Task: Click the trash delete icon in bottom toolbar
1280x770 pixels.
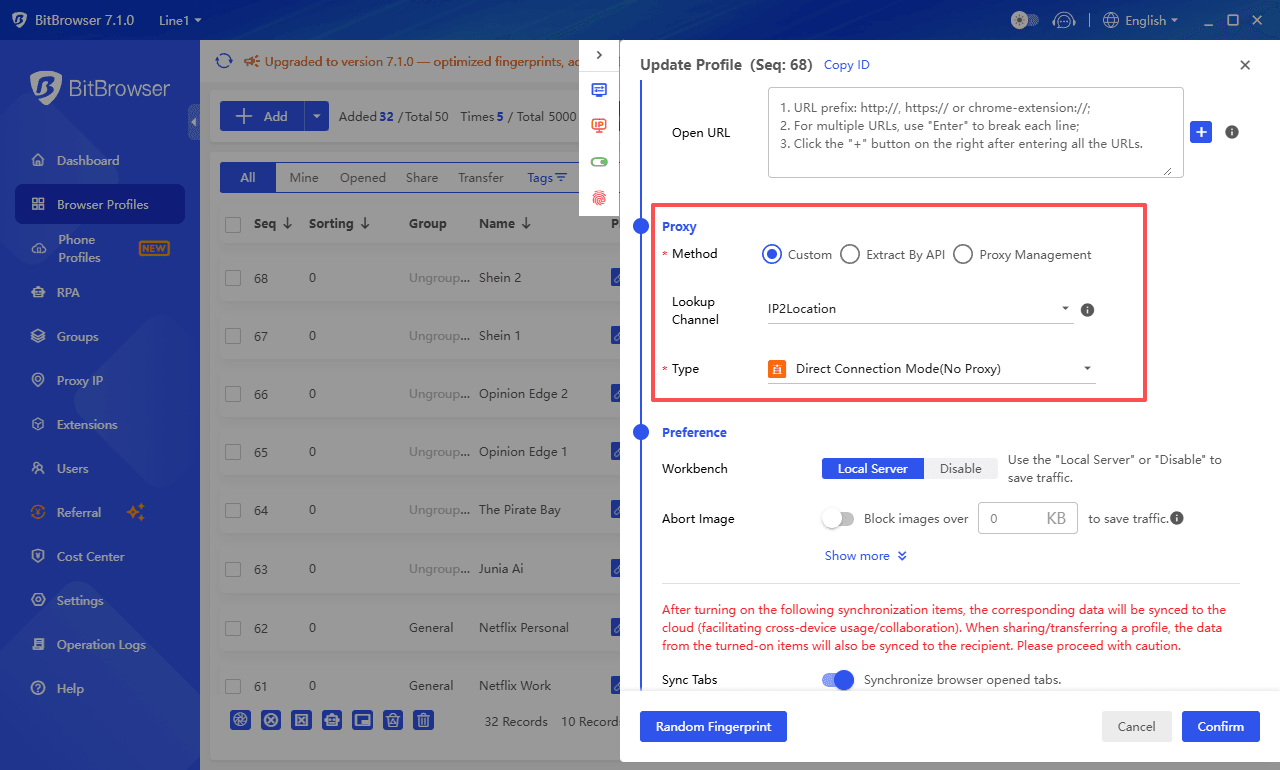Action: coord(424,720)
